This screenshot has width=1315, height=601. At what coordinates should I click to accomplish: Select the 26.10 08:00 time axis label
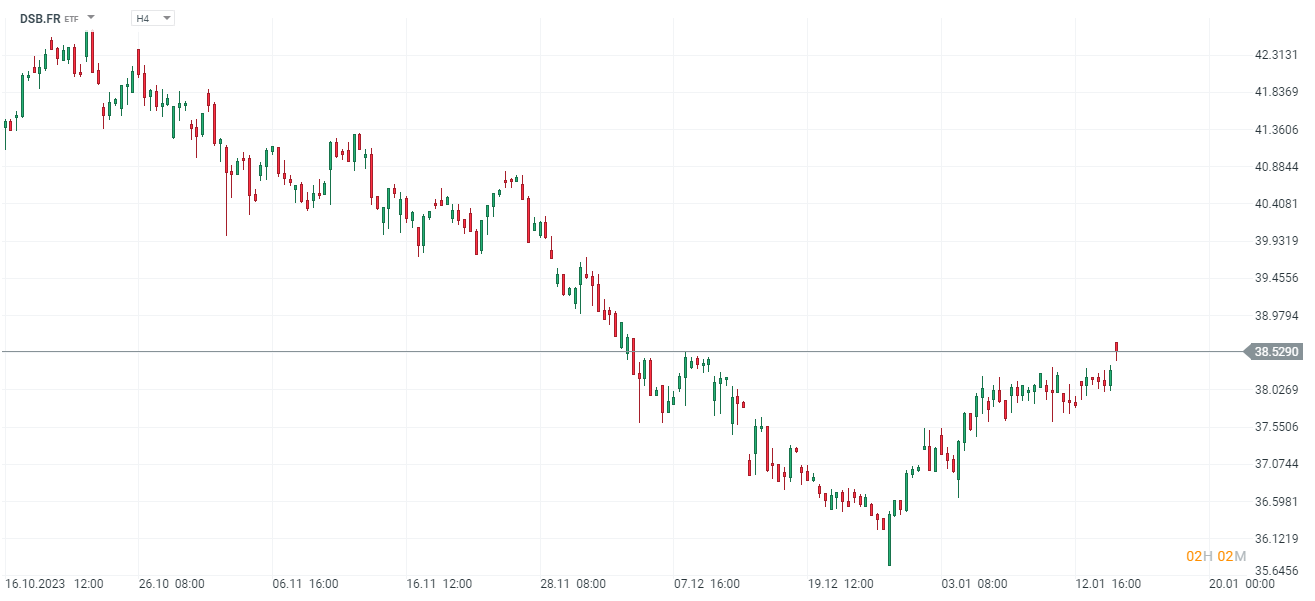tap(172, 583)
